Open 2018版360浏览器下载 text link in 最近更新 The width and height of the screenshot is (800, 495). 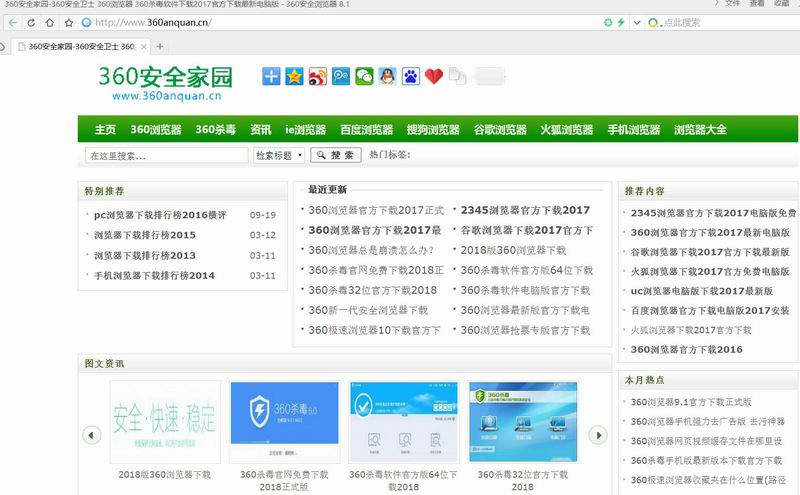pyautogui.click(x=513, y=251)
